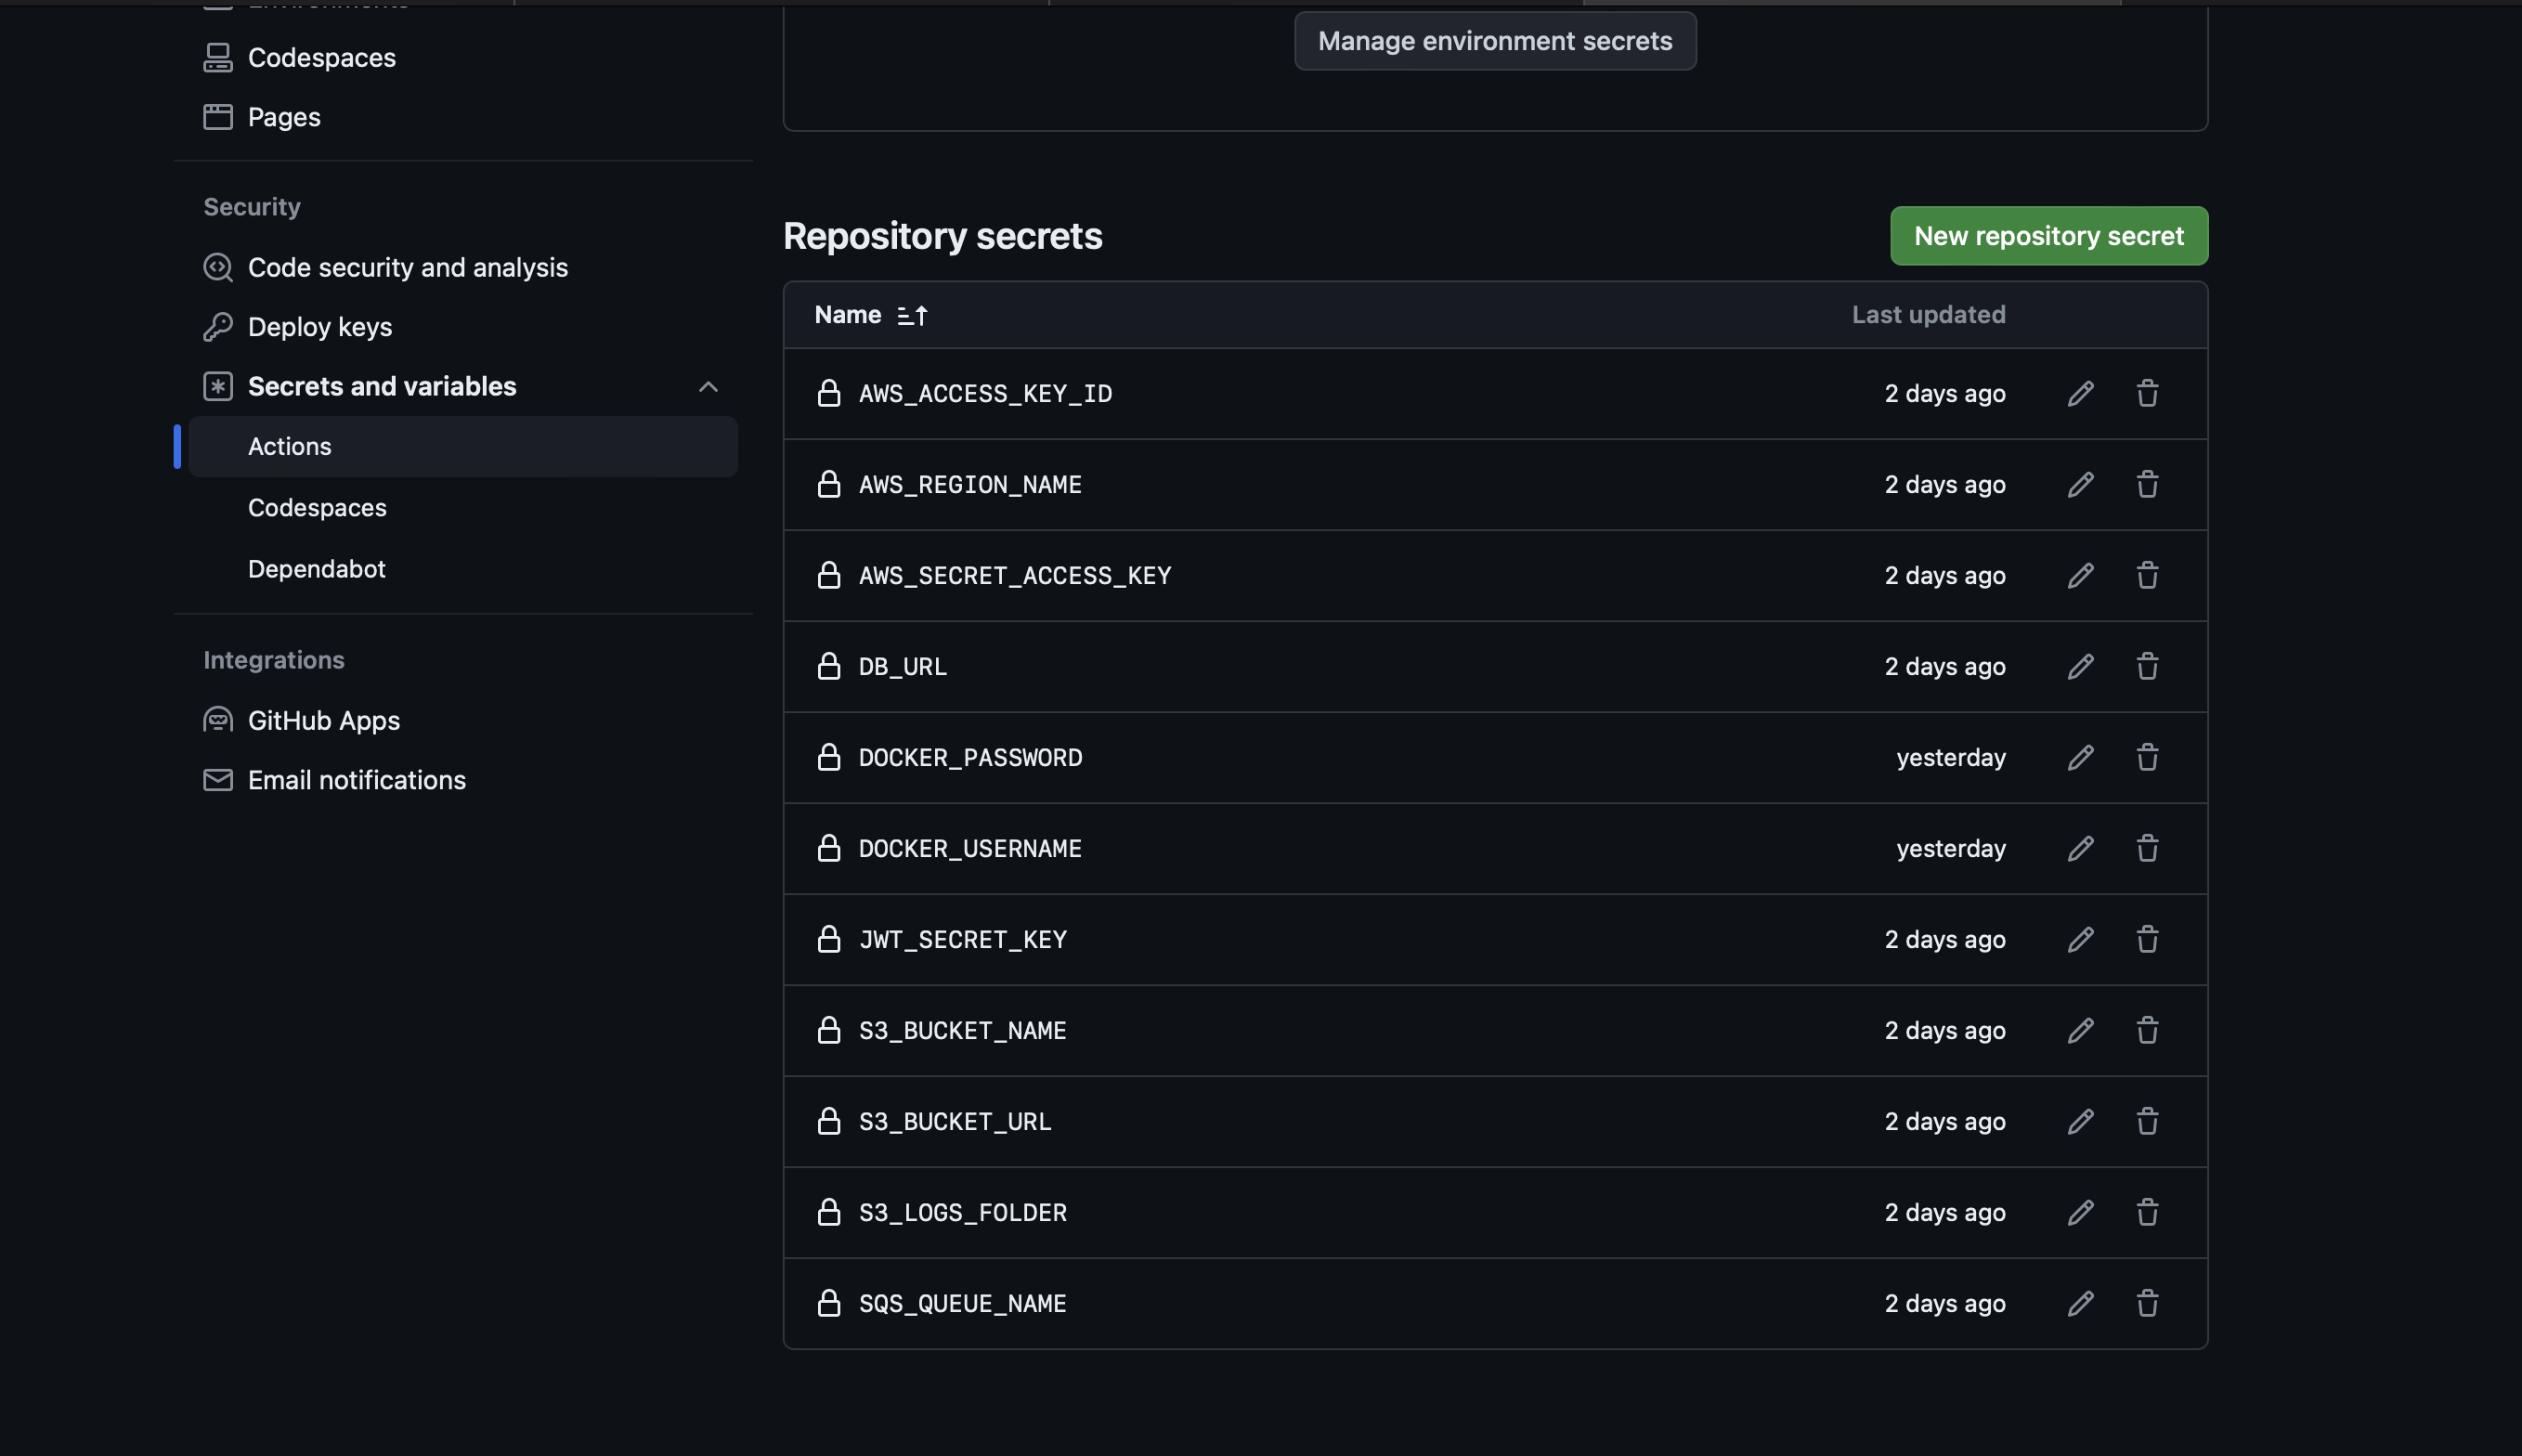This screenshot has height=1456, width=2522.
Task: Select the Code security and analysis option
Action: (406, 266)
